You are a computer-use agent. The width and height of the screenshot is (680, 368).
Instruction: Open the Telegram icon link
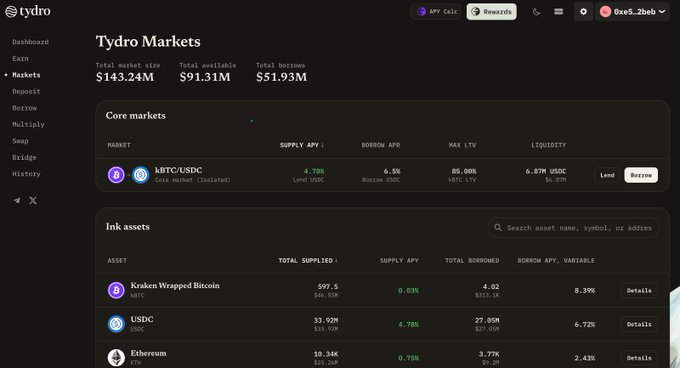point(17,200)
